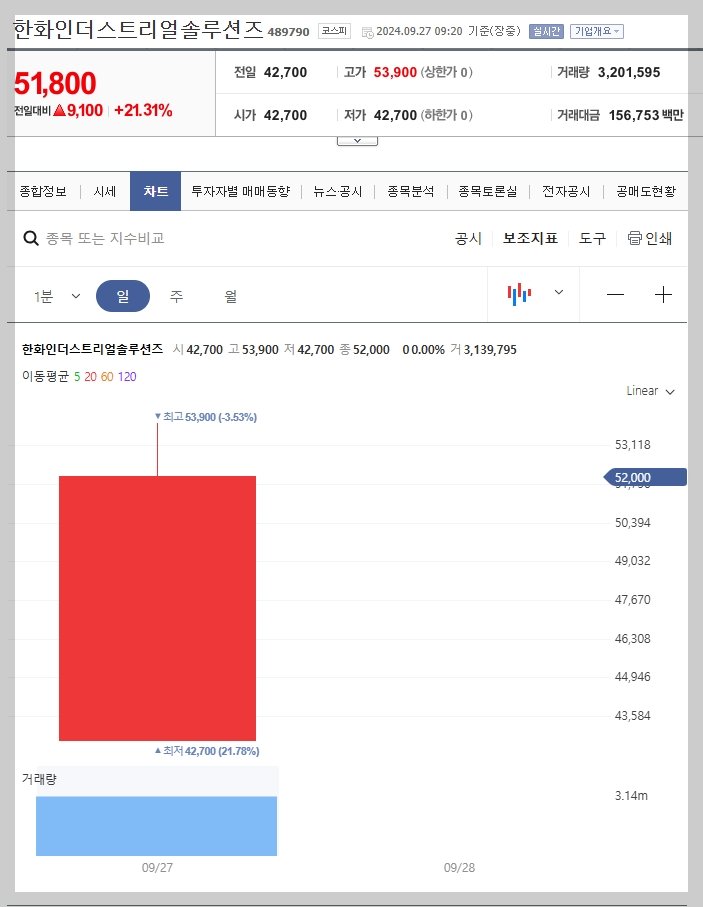Click the moving average 20 label
This screenshot has height=907, width=703.
coord(90,377)
